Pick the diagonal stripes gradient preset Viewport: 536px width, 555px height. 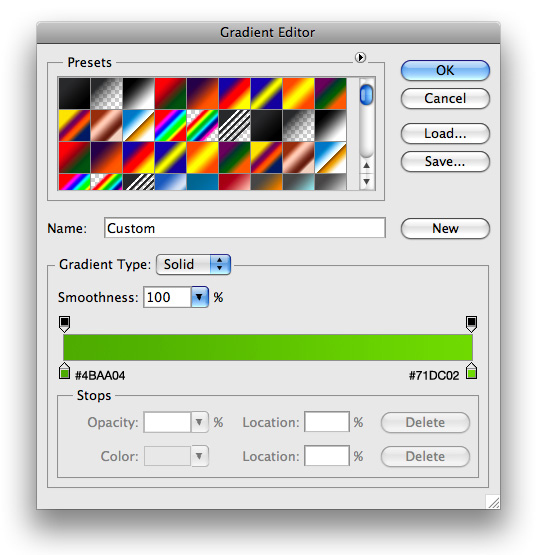tap(234, 125)
